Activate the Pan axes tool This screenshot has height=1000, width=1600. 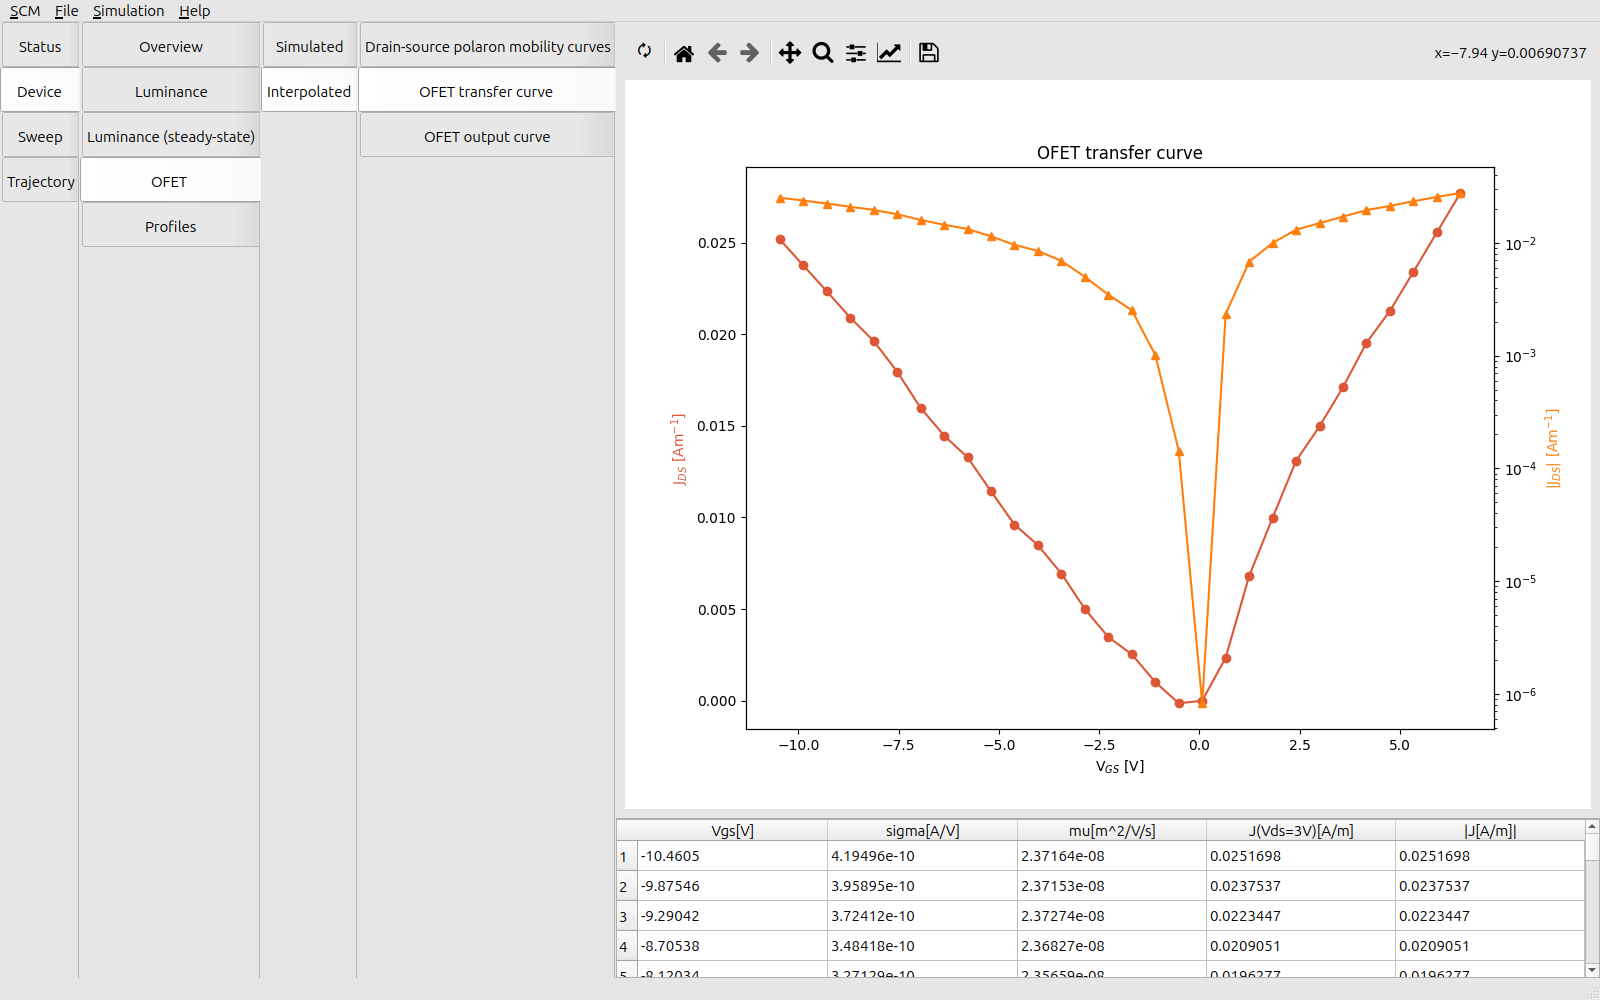click(x=790, y=53)
